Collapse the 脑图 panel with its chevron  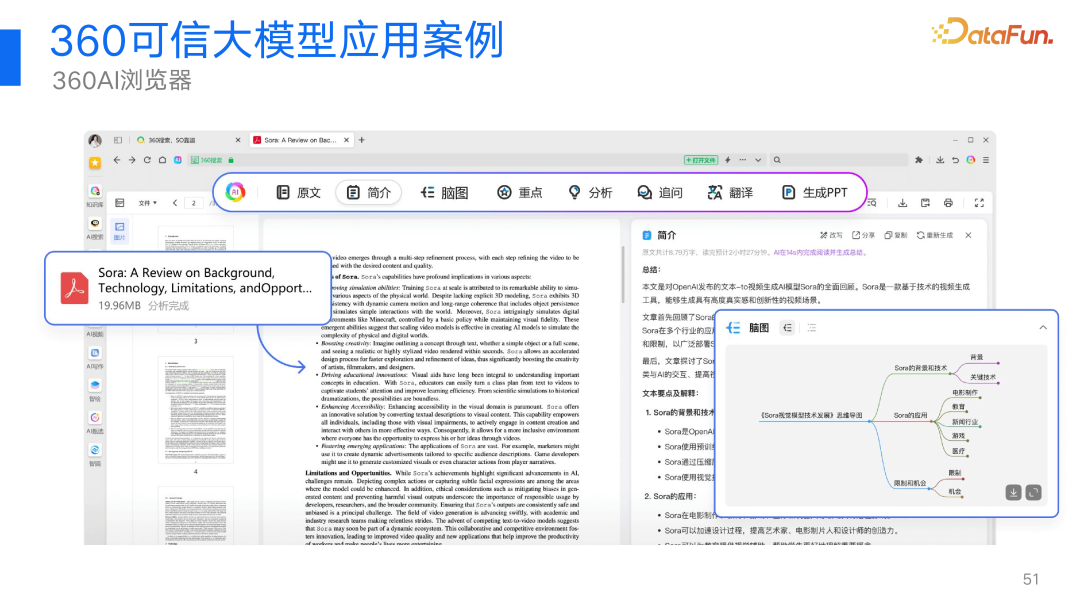(1041, 328)
